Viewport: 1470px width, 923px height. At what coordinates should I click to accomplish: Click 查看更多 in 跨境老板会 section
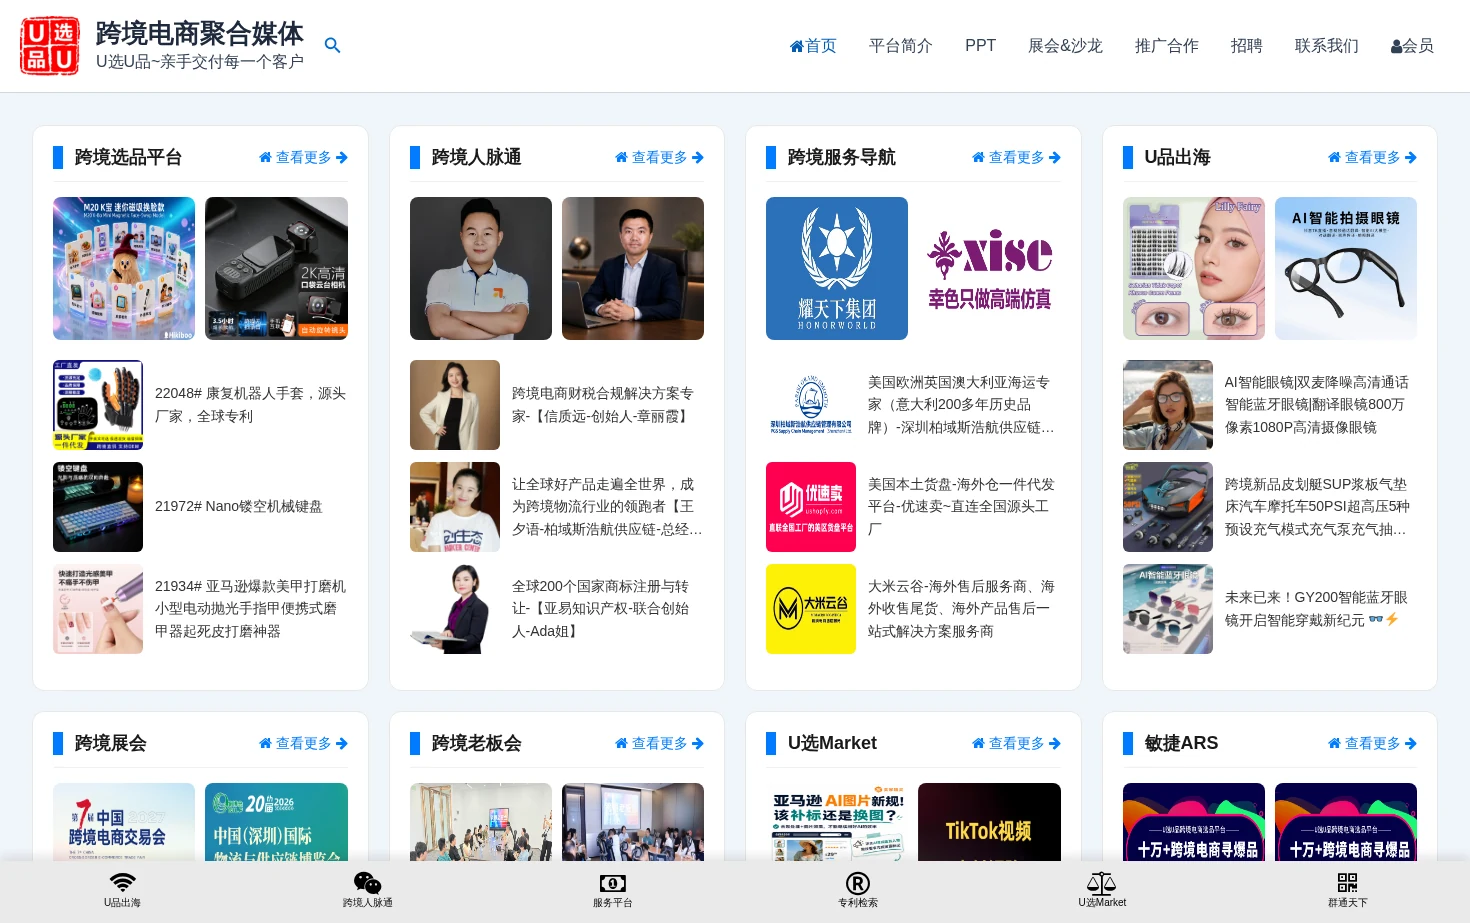pyautogui.click(x=659, y=743)
